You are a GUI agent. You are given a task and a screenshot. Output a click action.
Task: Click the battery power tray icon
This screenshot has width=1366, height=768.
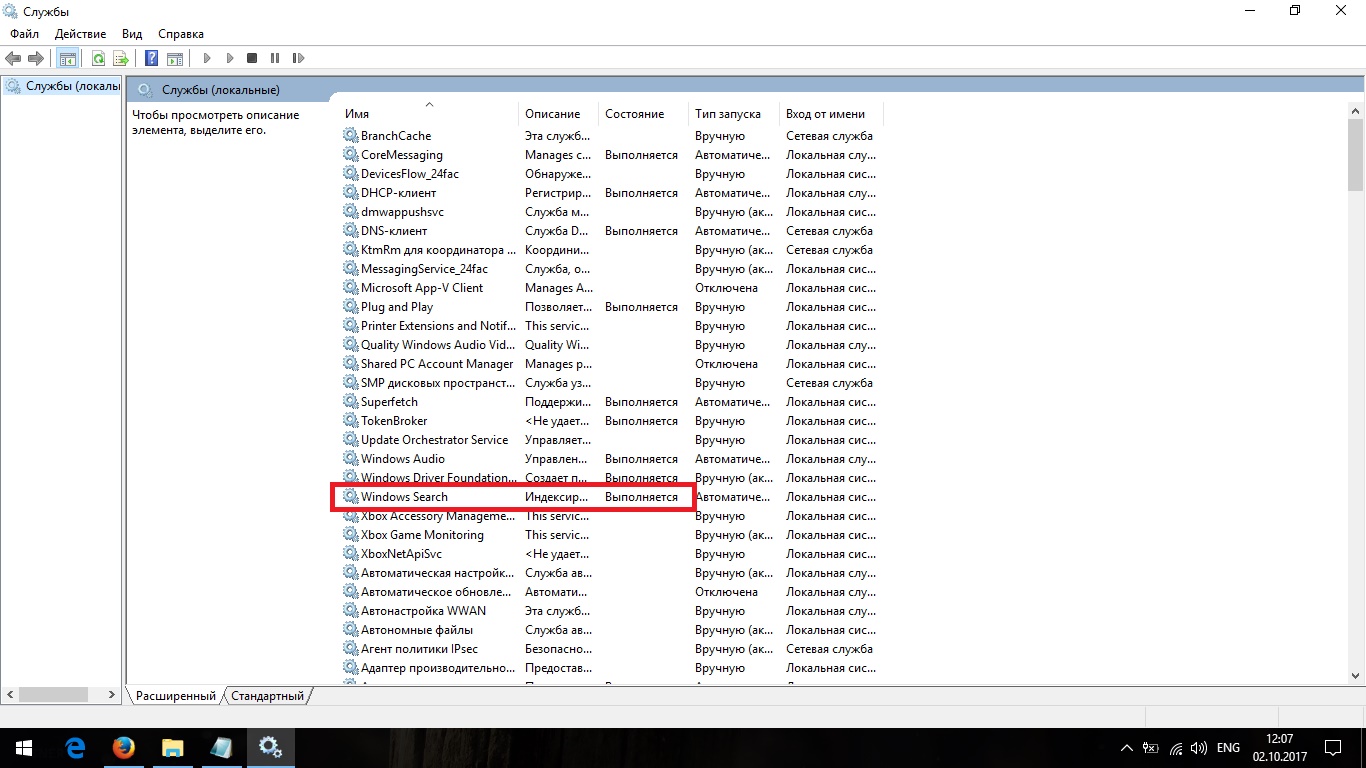pos(1151,748)
